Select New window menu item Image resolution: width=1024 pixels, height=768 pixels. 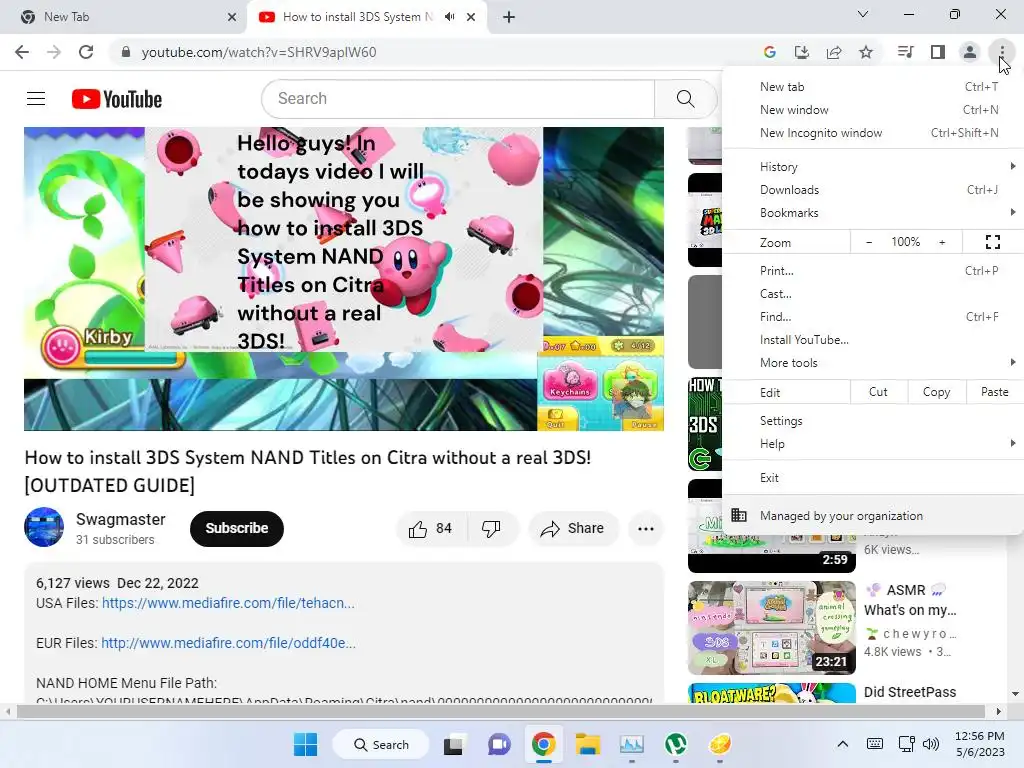point(873,110)
